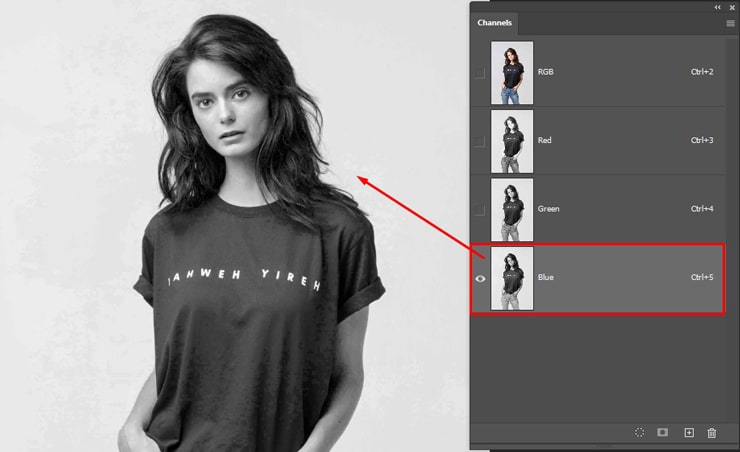740x452 pixels.
Task: Click Save selection as channel icon
Action: pos(662,432)
